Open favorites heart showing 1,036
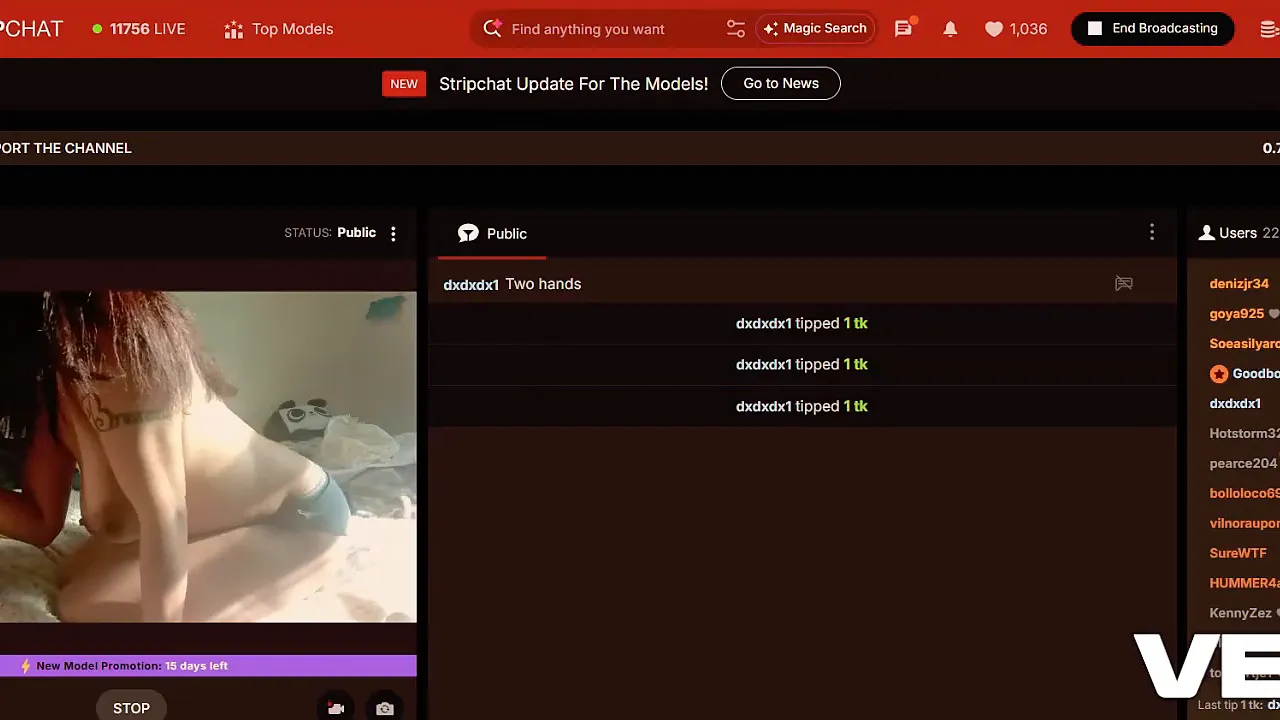1280x720 pixels. tap(1016, 29)
